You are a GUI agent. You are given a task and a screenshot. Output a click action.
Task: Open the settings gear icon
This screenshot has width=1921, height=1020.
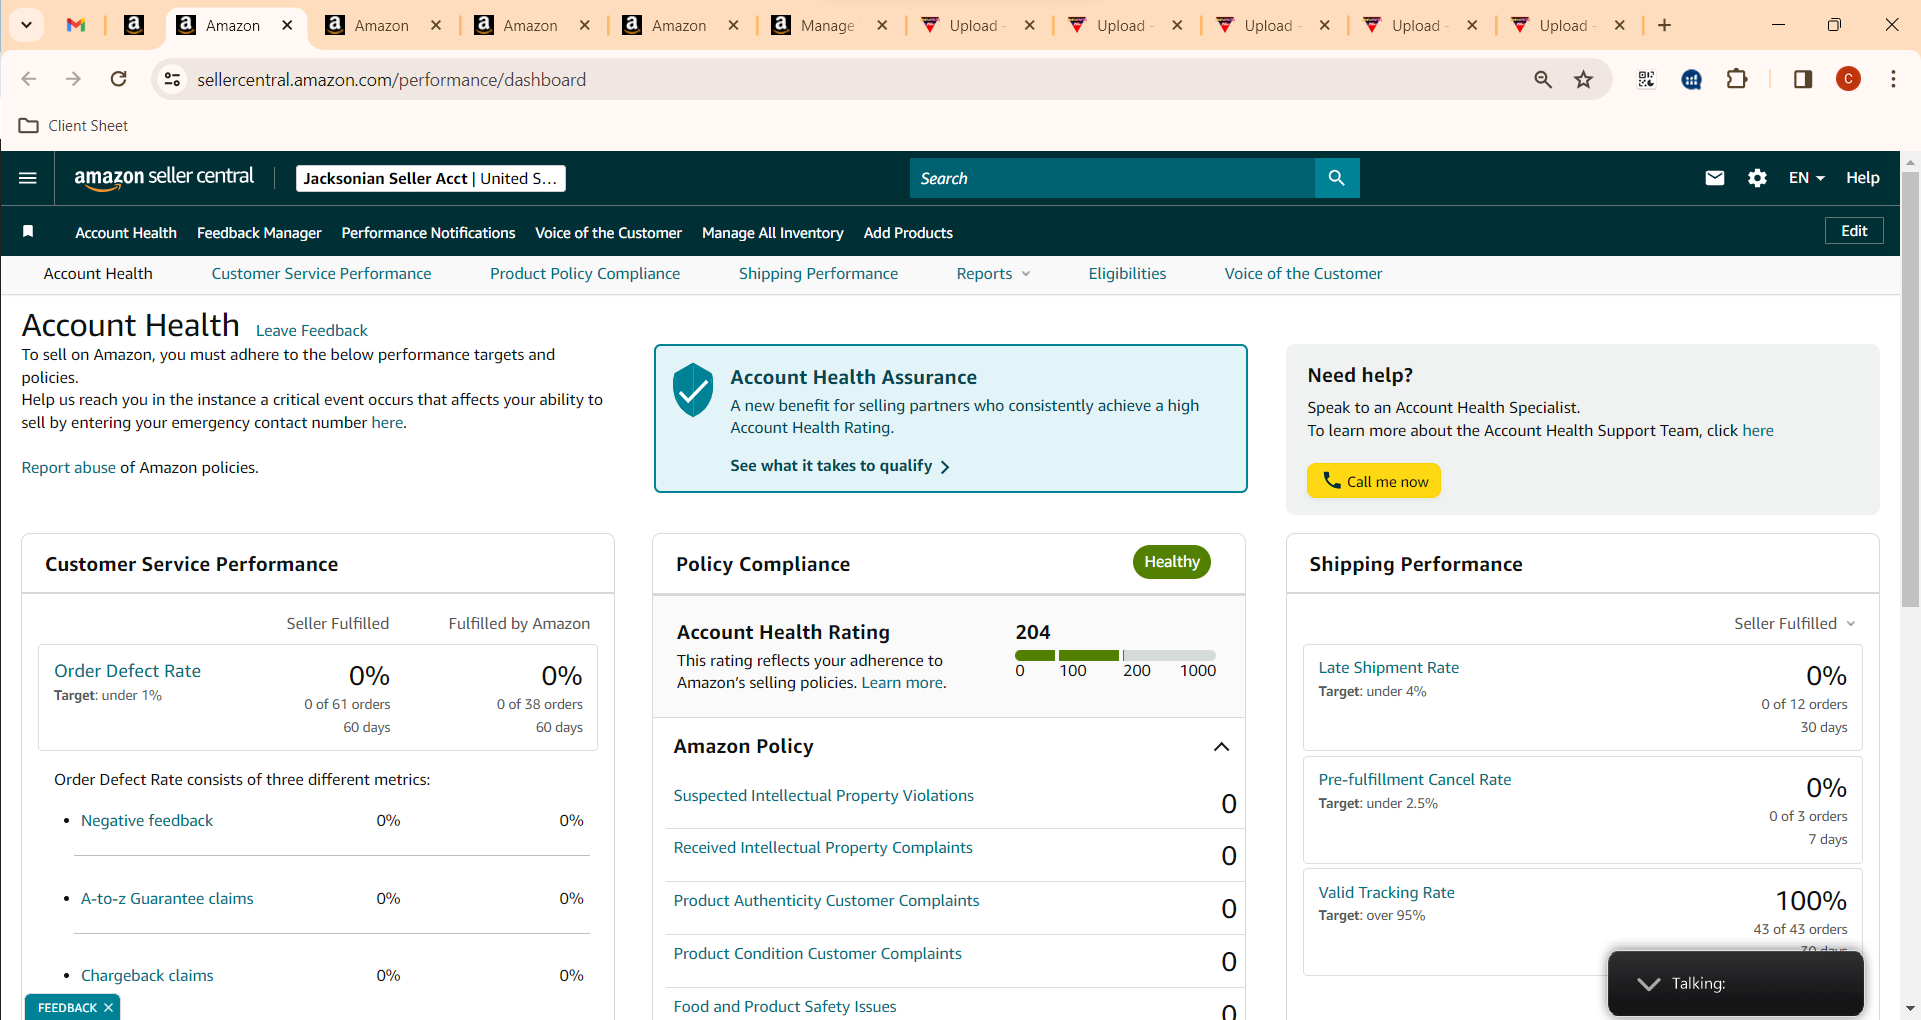coord(1757,178)
